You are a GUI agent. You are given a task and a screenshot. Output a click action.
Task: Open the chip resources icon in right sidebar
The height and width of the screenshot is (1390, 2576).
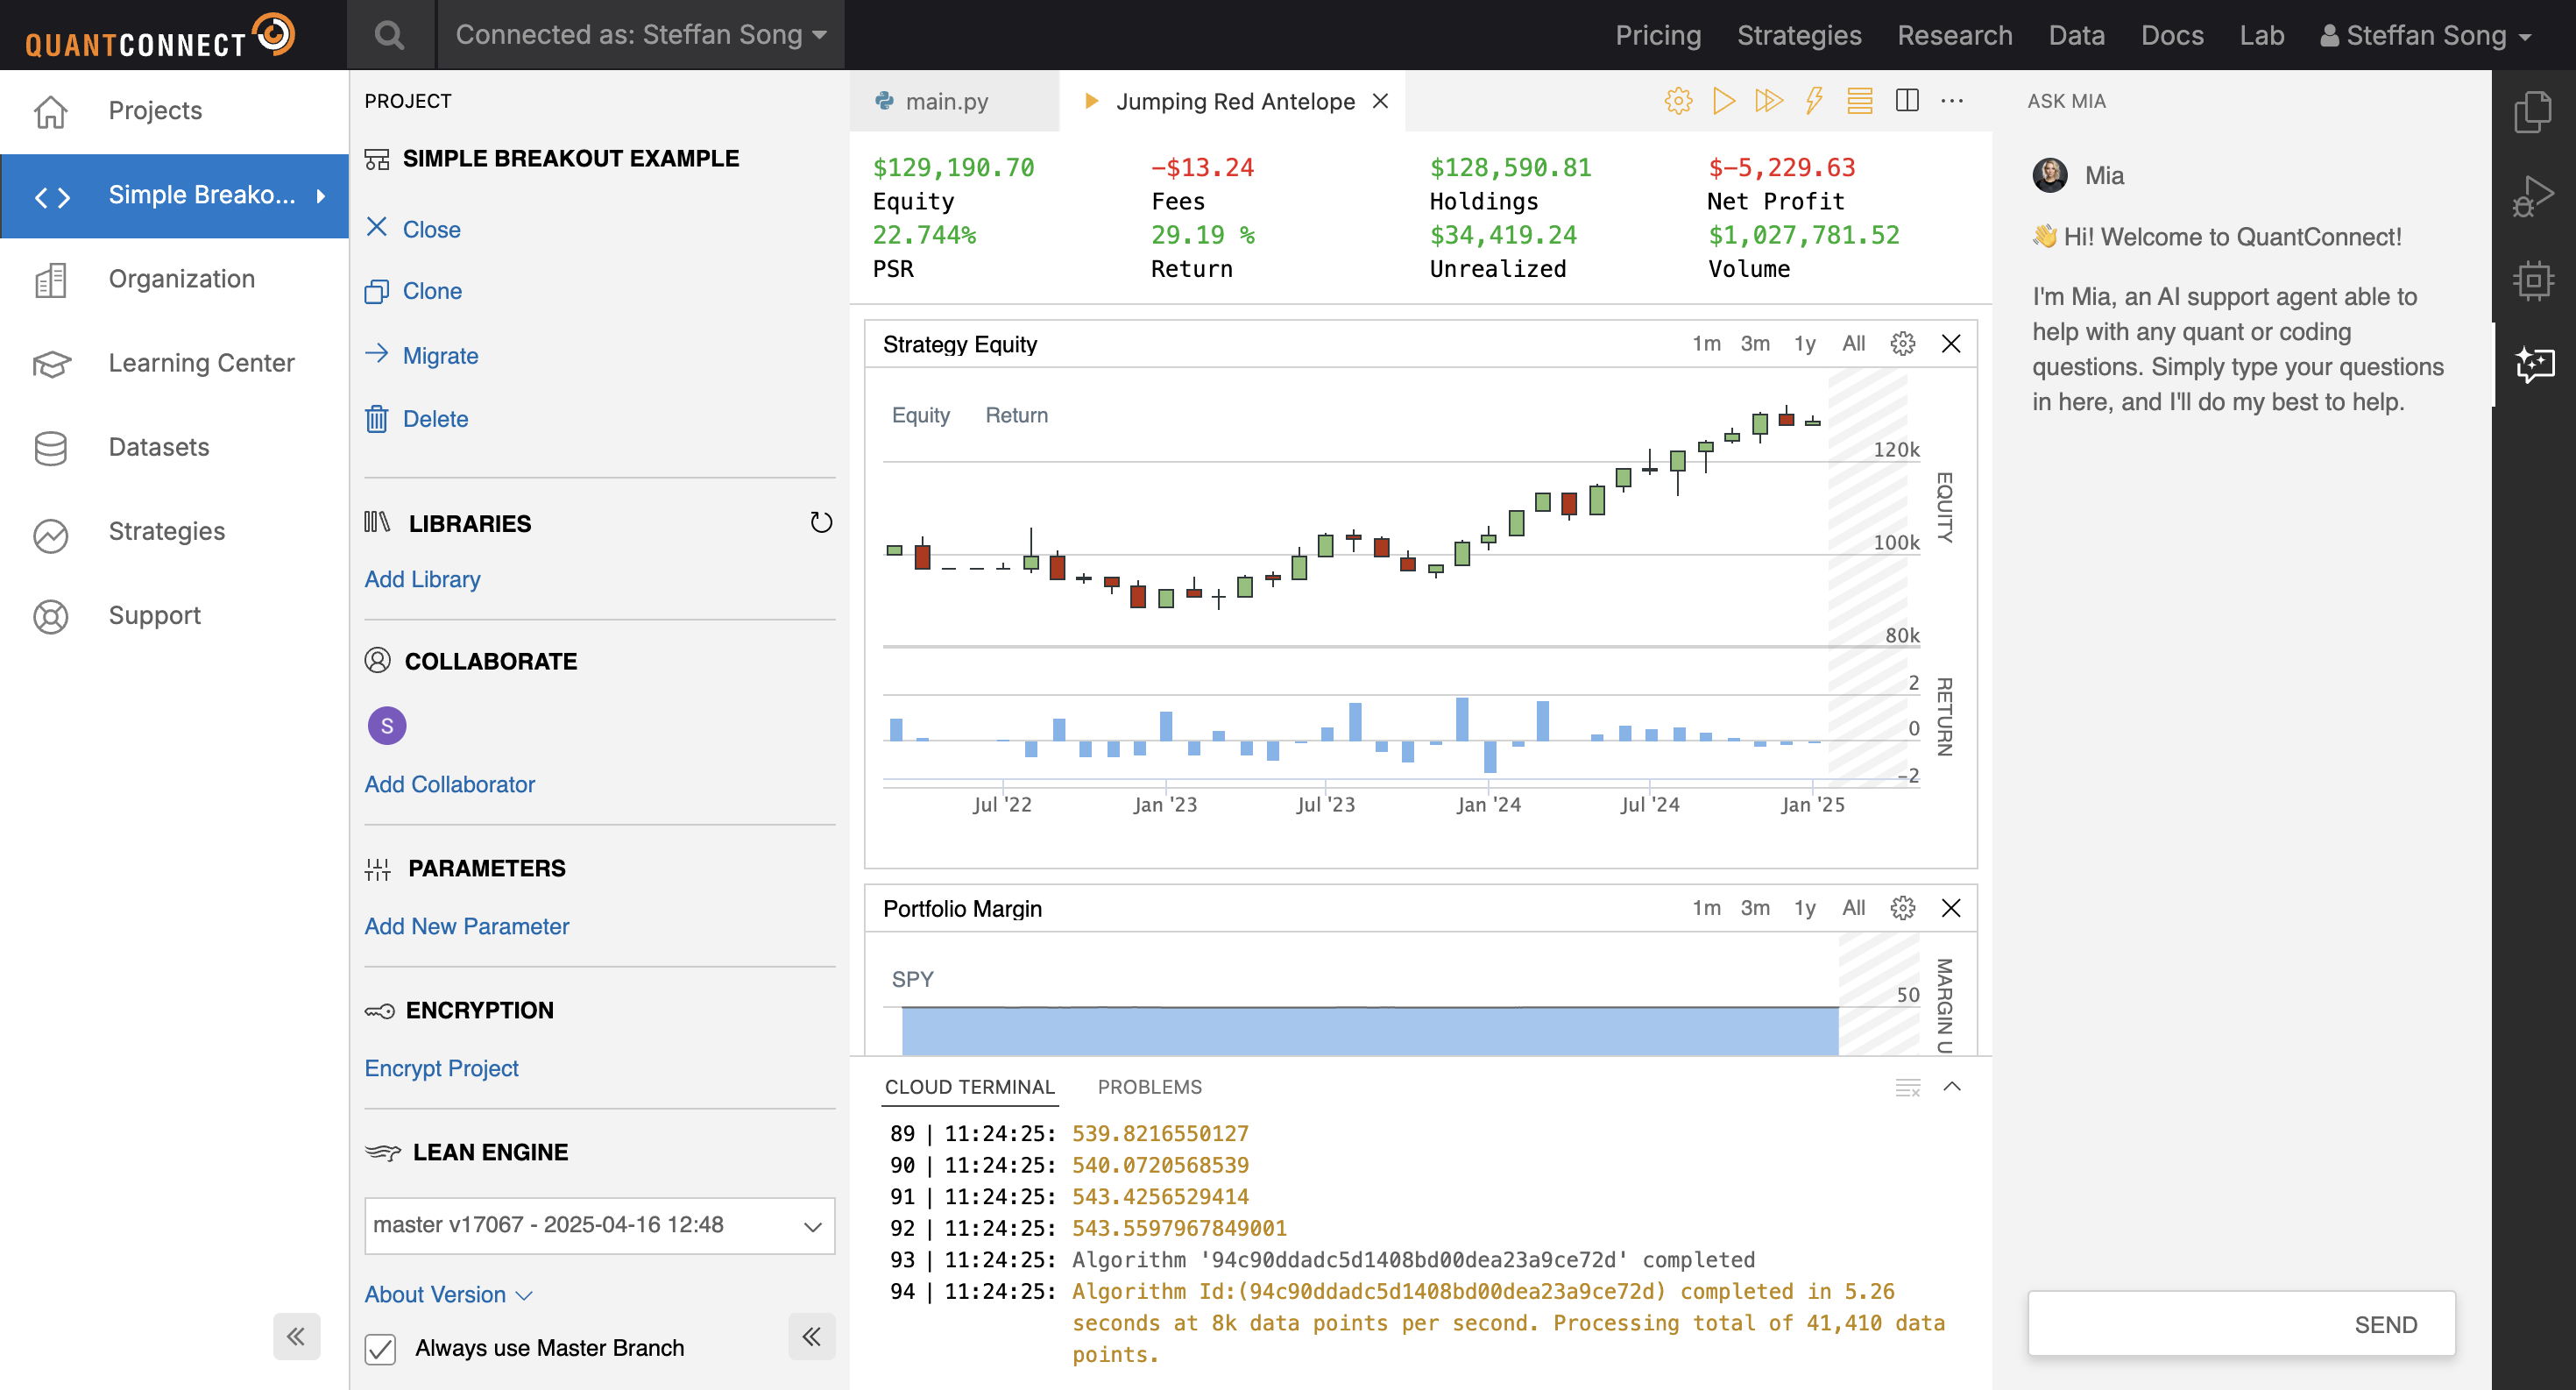pos(2533,281)
